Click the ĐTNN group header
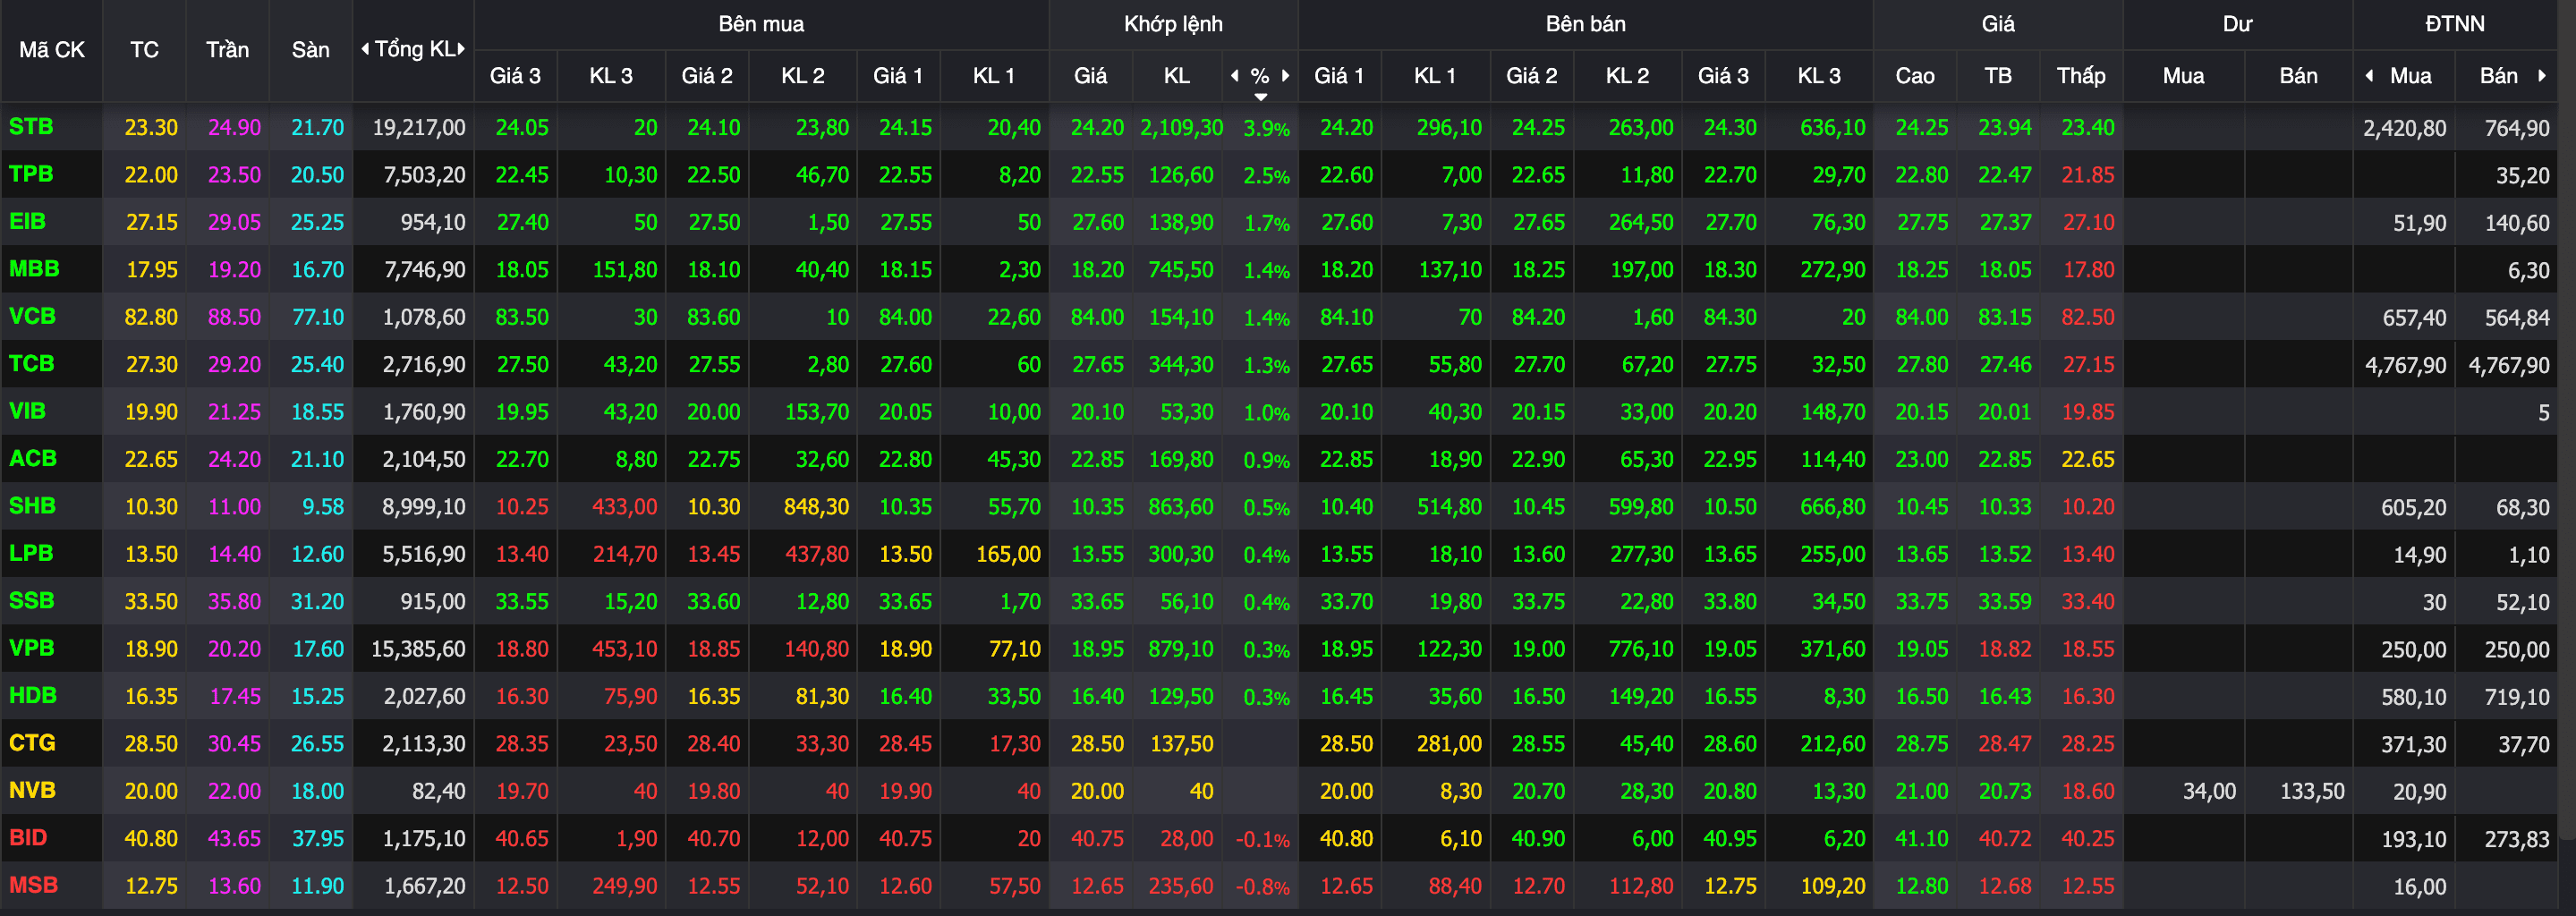The image size is (2576, 916). (2455, 24)
